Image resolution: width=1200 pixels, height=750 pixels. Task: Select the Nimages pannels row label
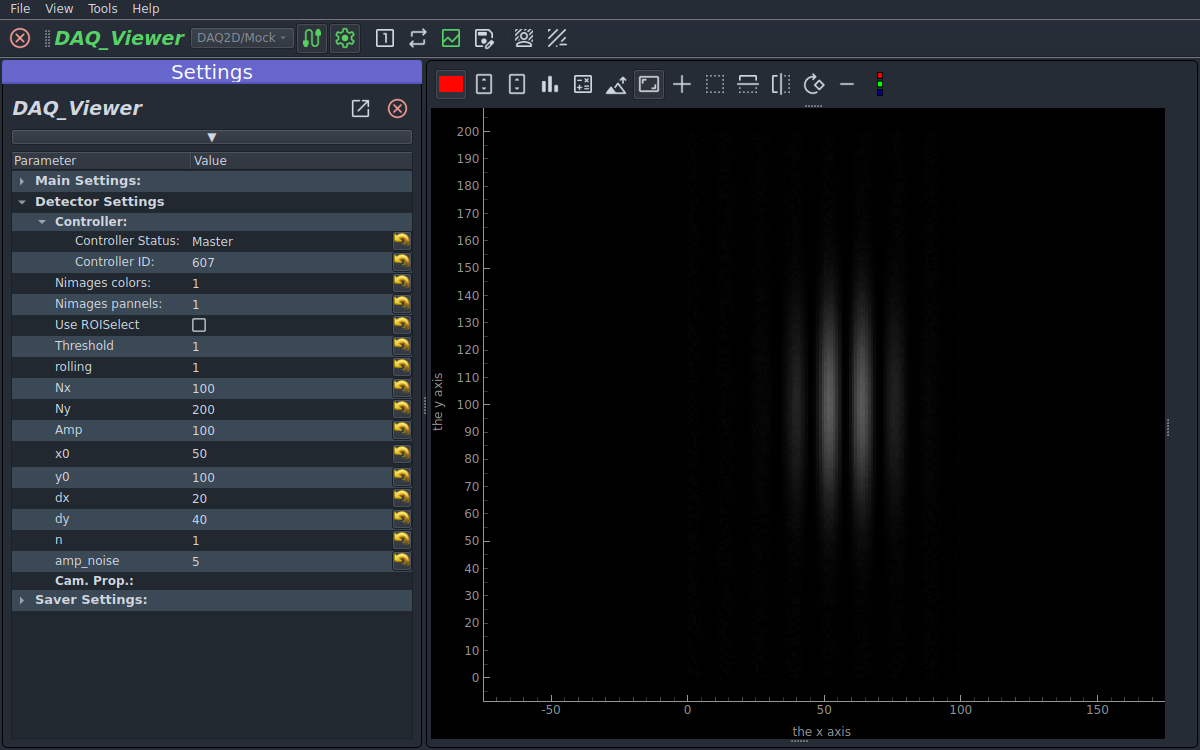tap(108, 304)
